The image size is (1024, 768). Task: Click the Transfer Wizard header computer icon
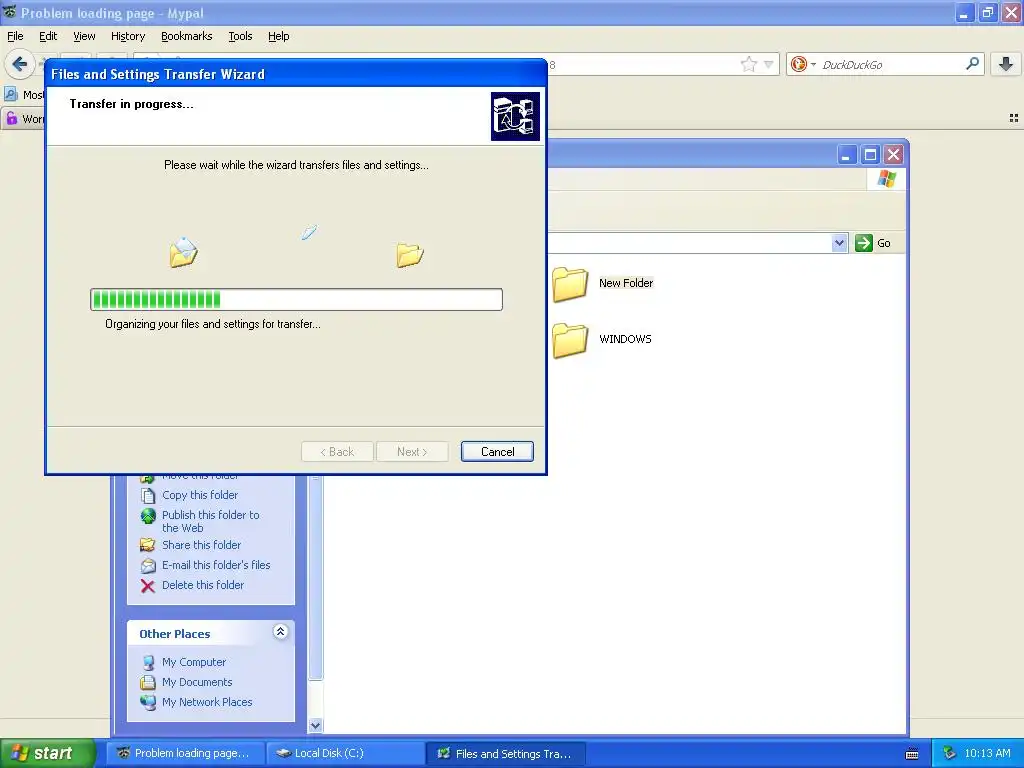[x=515, y=116]
